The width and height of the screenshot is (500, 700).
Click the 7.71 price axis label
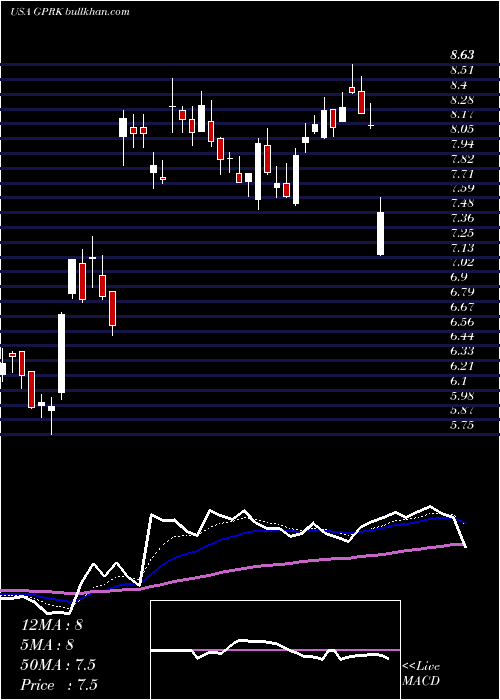(x=462, y=173)
